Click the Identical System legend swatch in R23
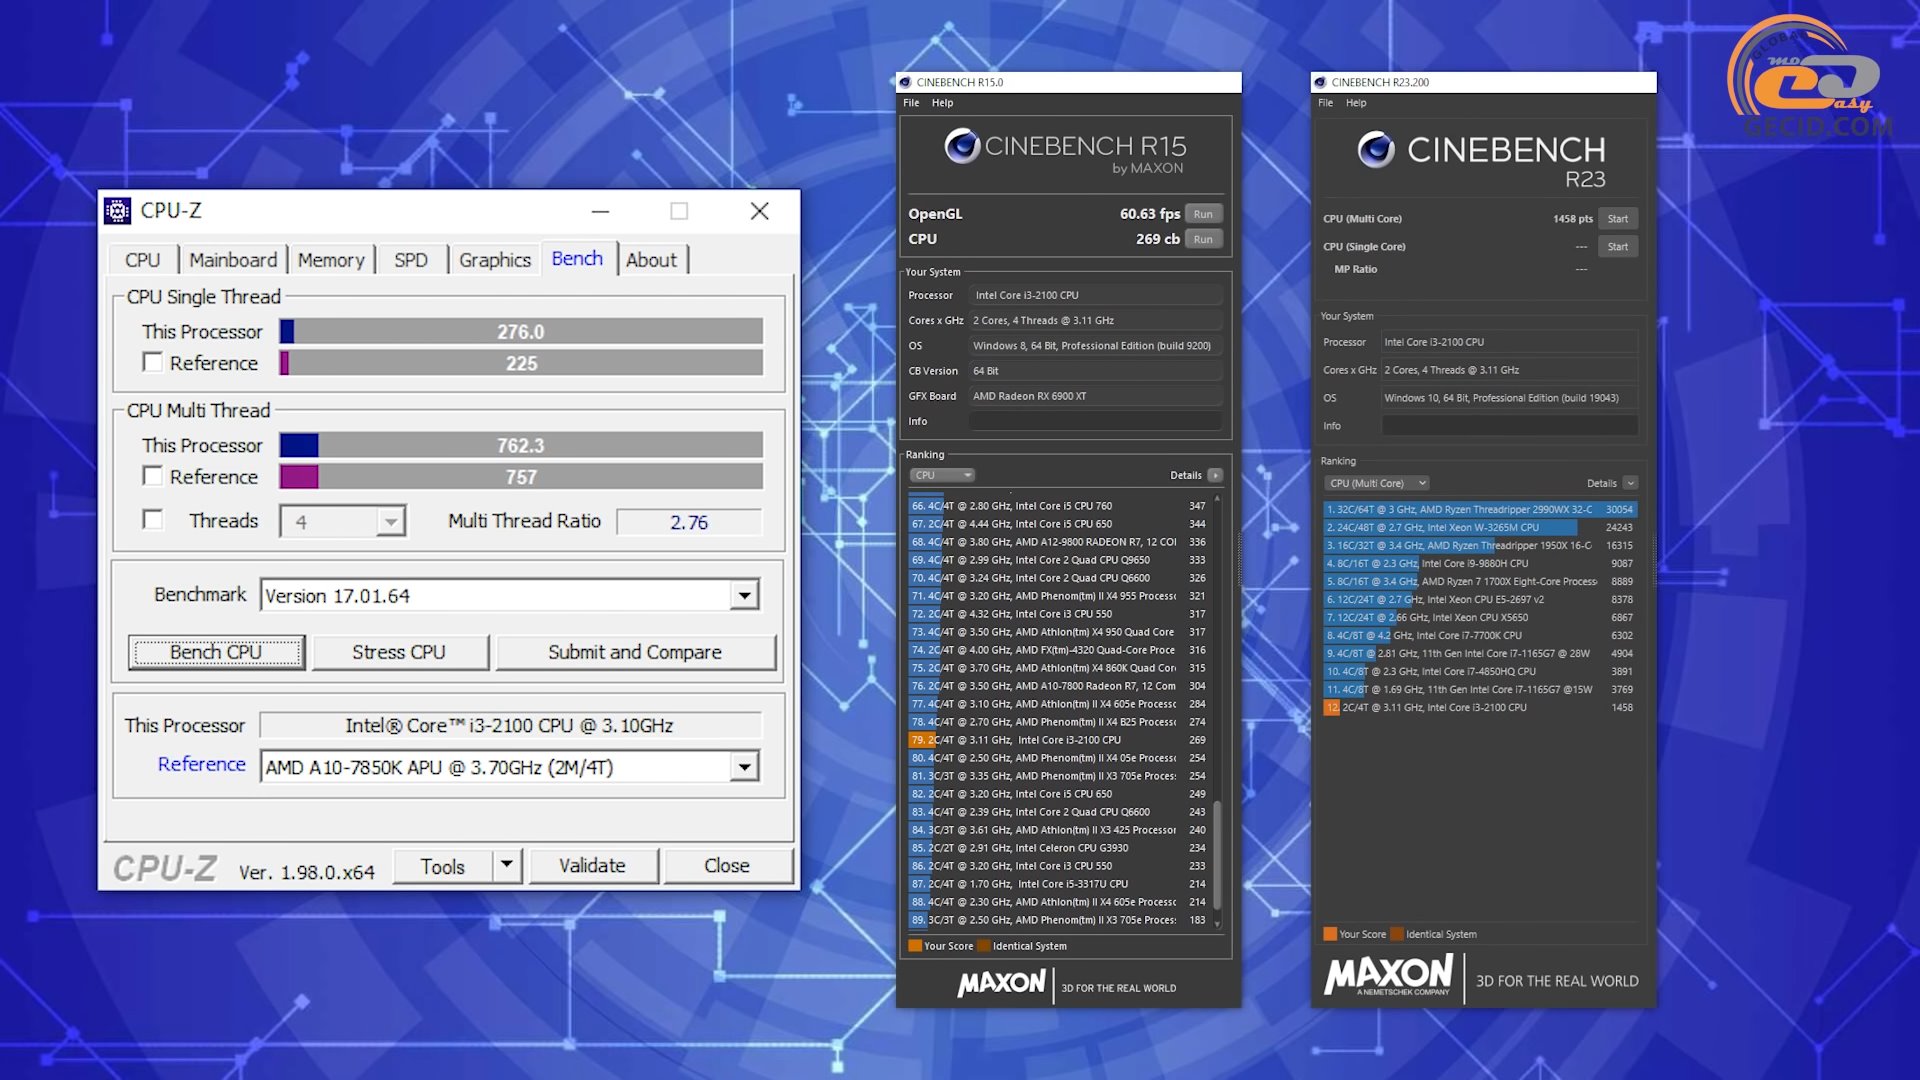This screenshot has height=1080, width=1920. pyautogui.click(x=1397, y=934)
